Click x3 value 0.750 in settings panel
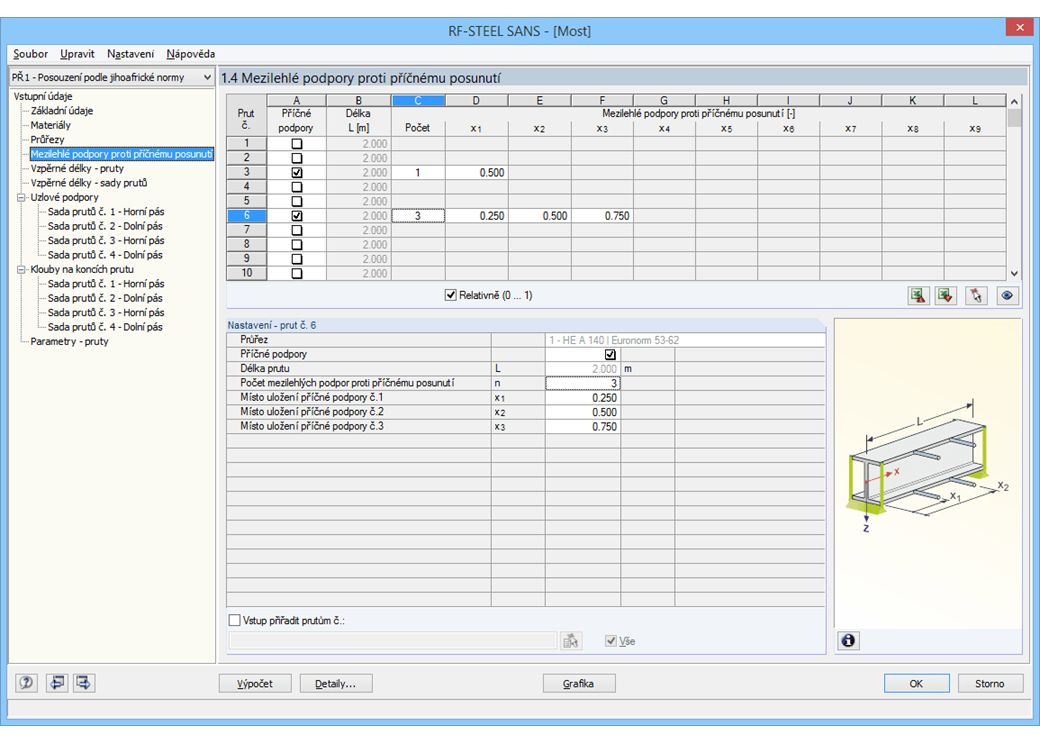Screen dimensions: 1040x744 point(582,426)
